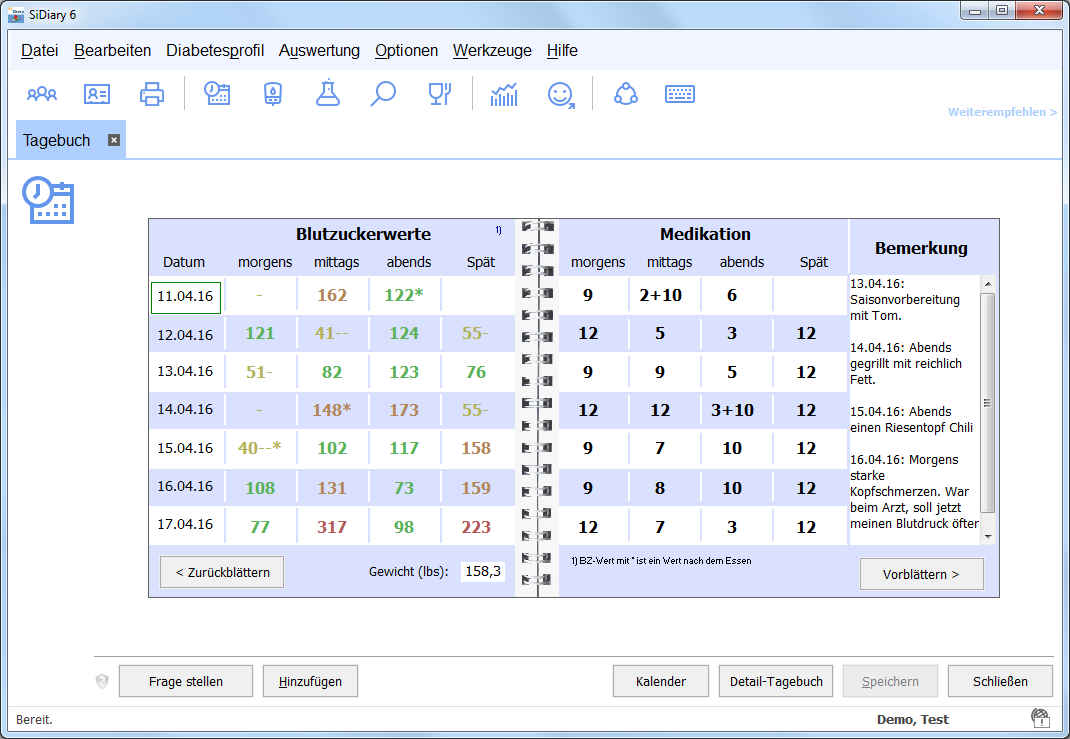Open the Diabetesprofil menu

click(x=215, y=51)
